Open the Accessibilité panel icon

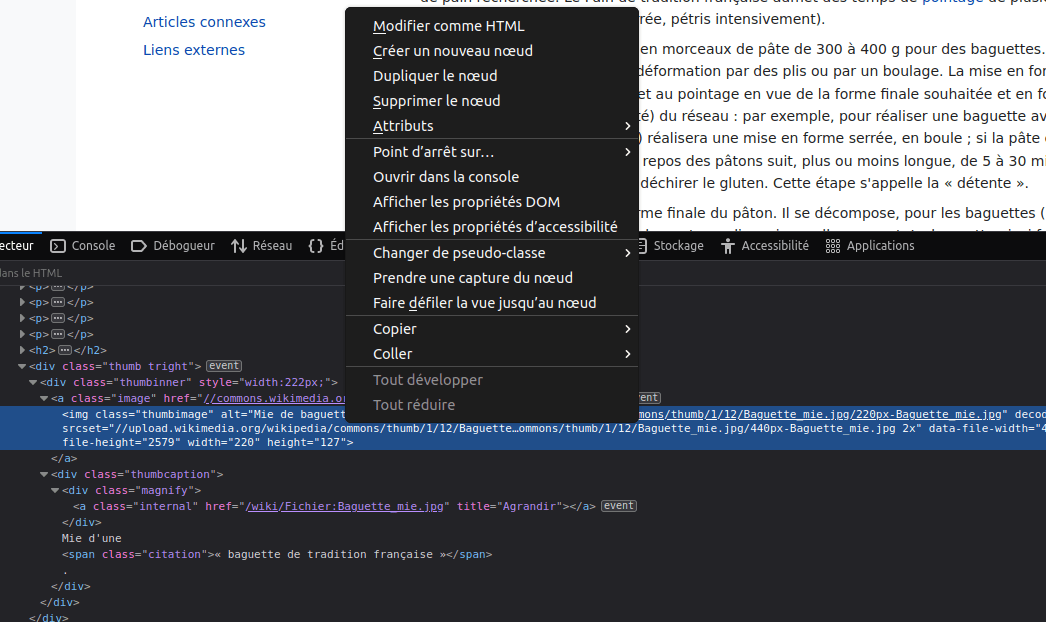[x=728, y=246]
